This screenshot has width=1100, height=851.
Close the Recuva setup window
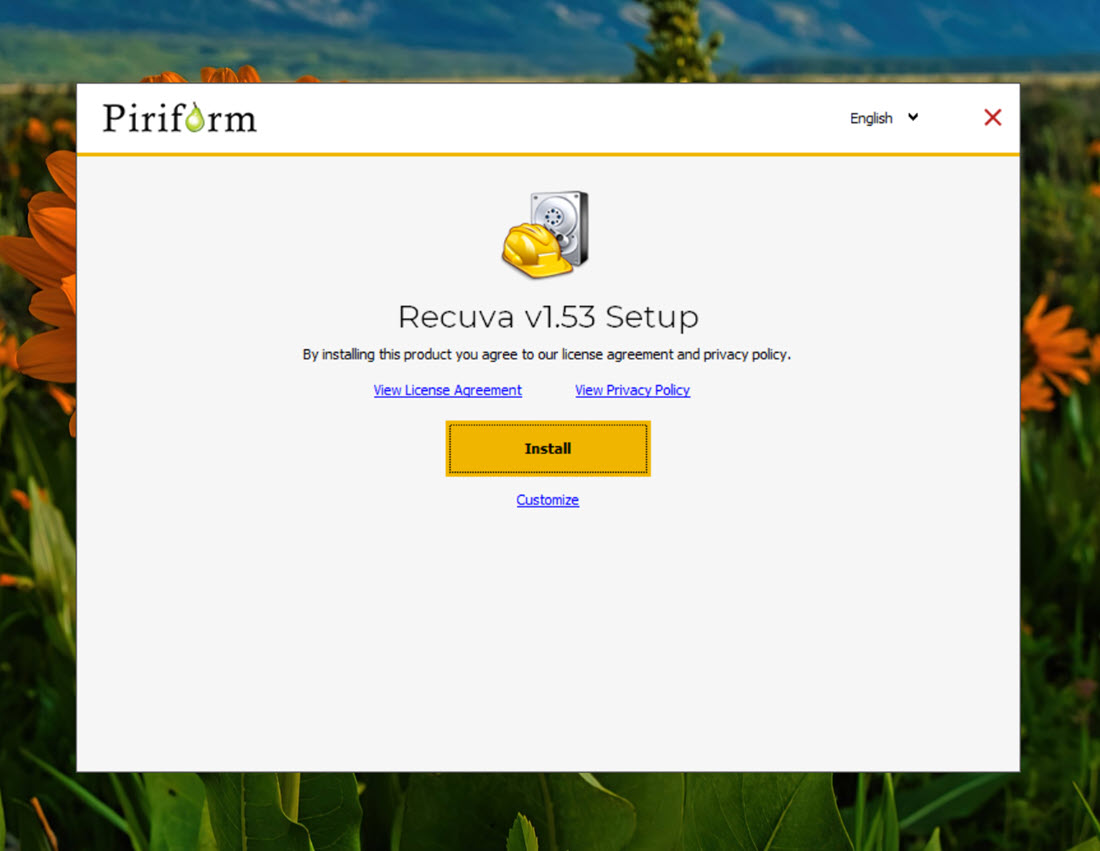(992, 117)
